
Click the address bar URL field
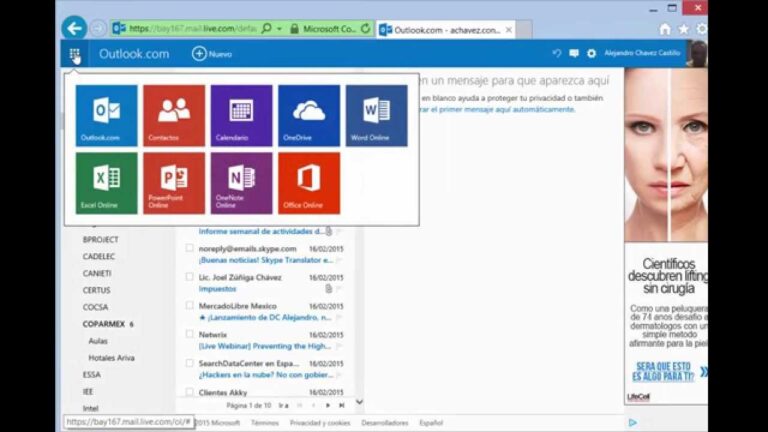point(192,28)
